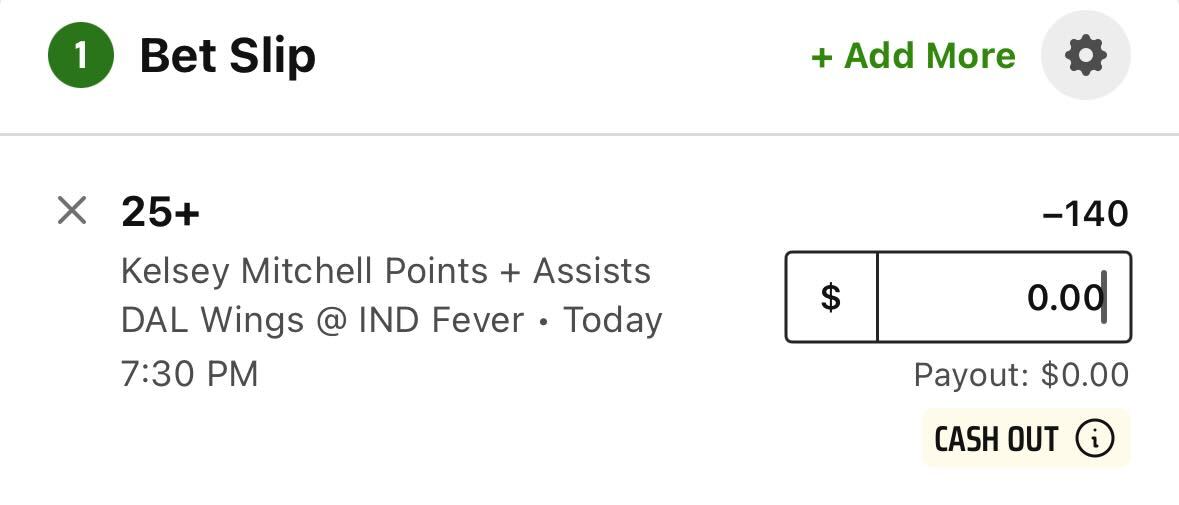Open Kelsey Mitchell Points + Assists market
Image resolution: width=1179 pixels, height=505 pixels.
click(x=386, y=271)
